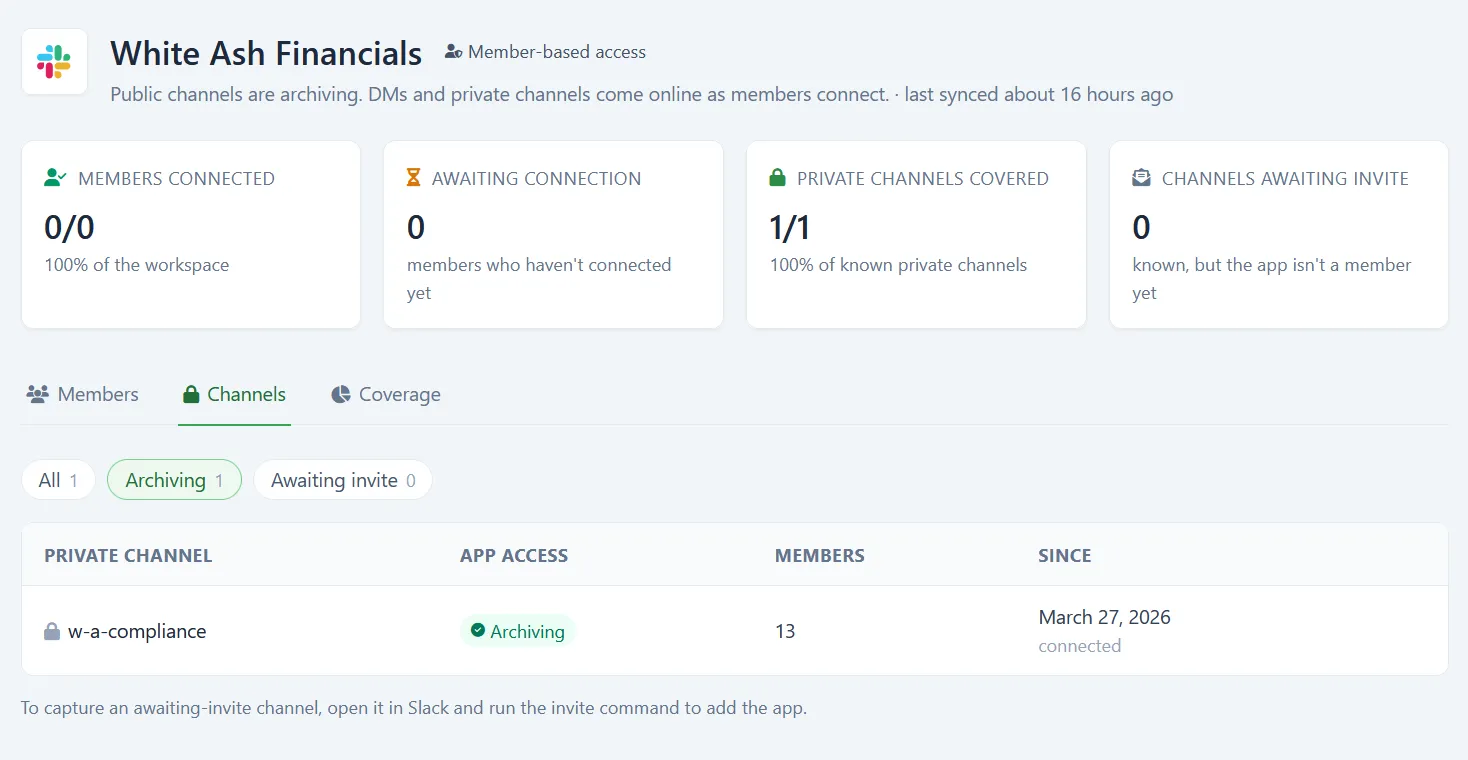Click the last synced status text
This screenshot has height=760, width=1468.
tap(1039, 95)
